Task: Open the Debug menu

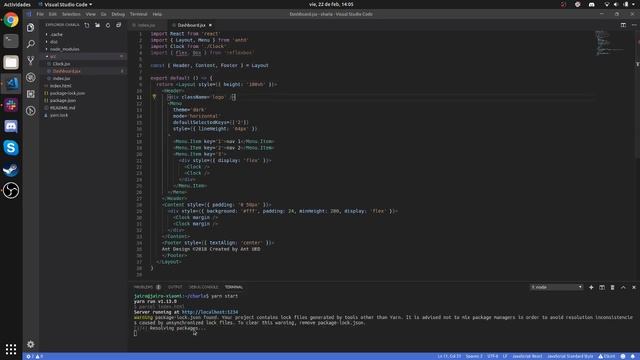Action: point(118,14)
